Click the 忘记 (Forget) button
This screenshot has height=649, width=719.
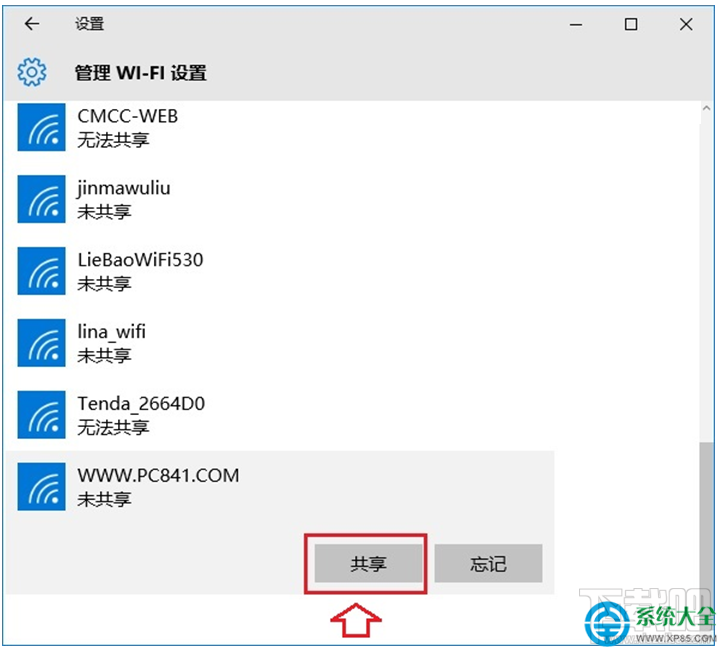pos(488,563)
